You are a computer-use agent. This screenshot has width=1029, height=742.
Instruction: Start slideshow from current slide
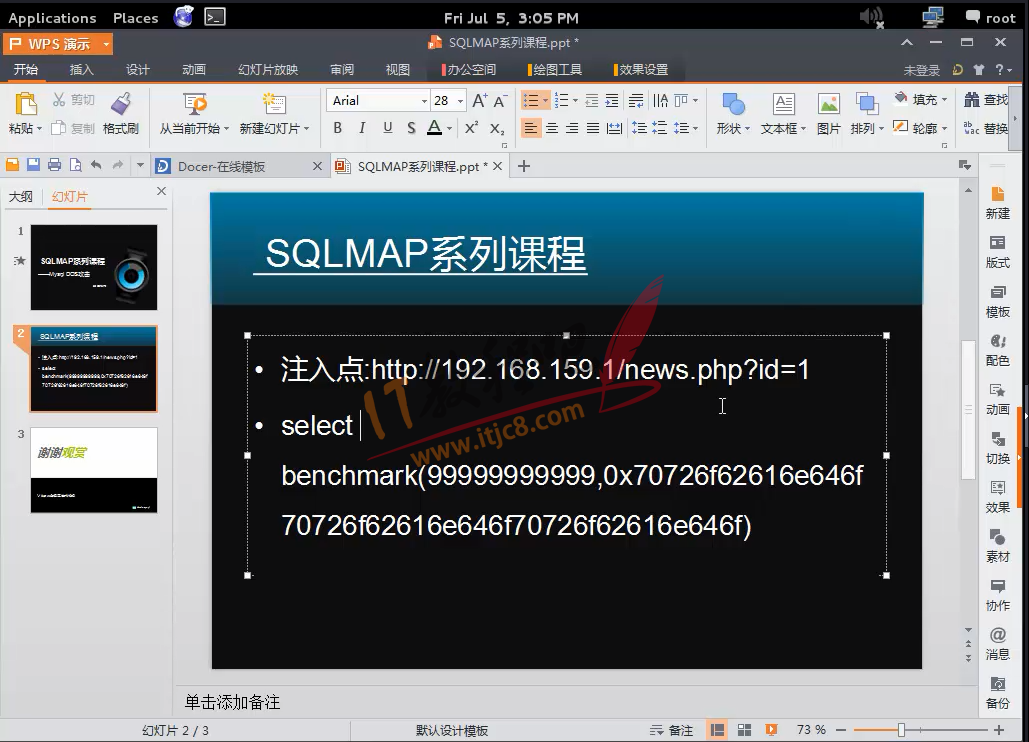(195, 104)
